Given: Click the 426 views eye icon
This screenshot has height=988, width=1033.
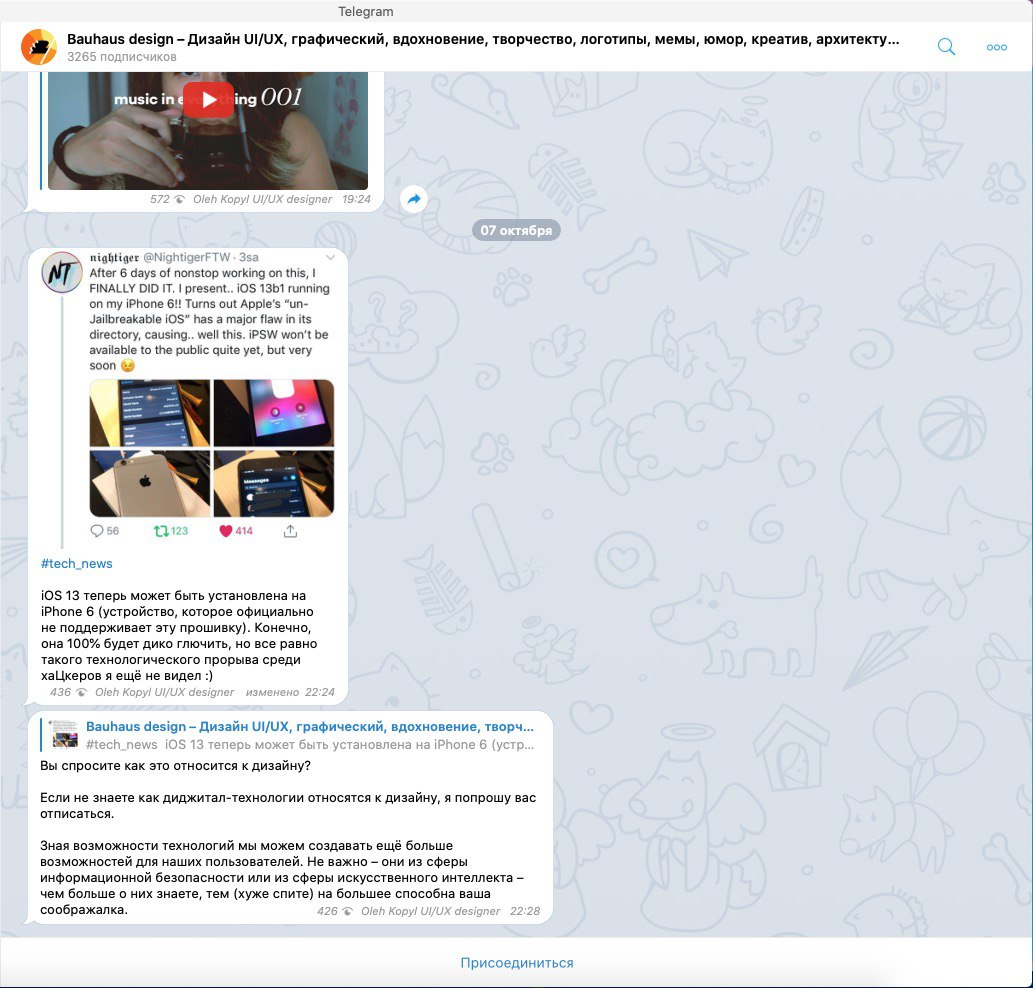Looking at the screenshot, I should point(347,912).
